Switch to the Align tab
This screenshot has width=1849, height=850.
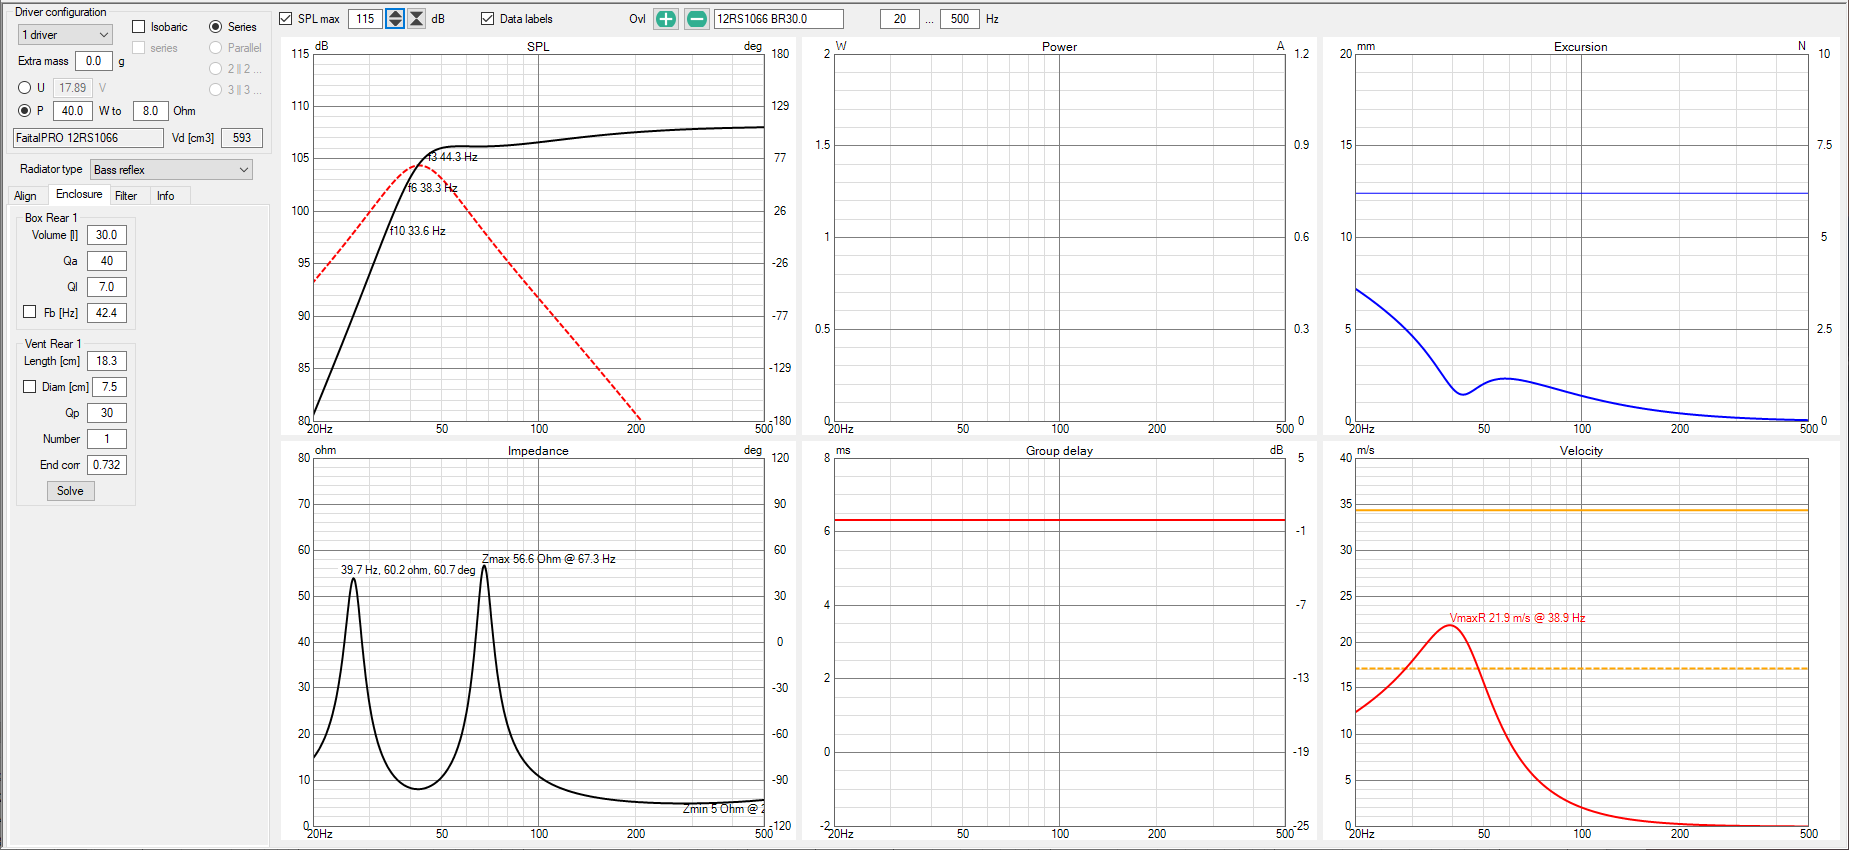click(25, 196)
